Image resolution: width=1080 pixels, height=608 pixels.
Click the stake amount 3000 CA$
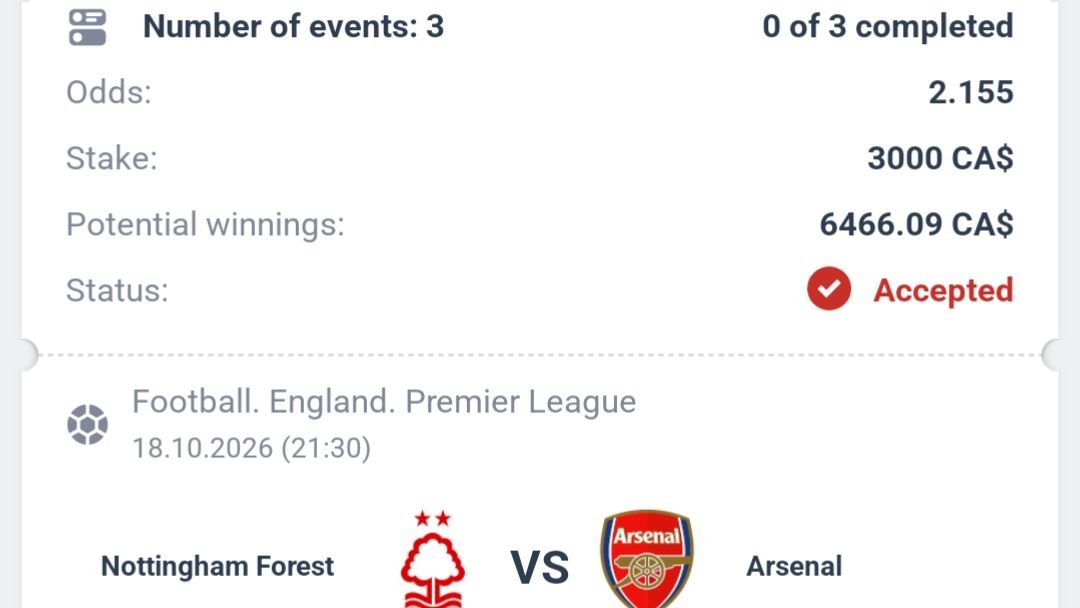(940, 158)
